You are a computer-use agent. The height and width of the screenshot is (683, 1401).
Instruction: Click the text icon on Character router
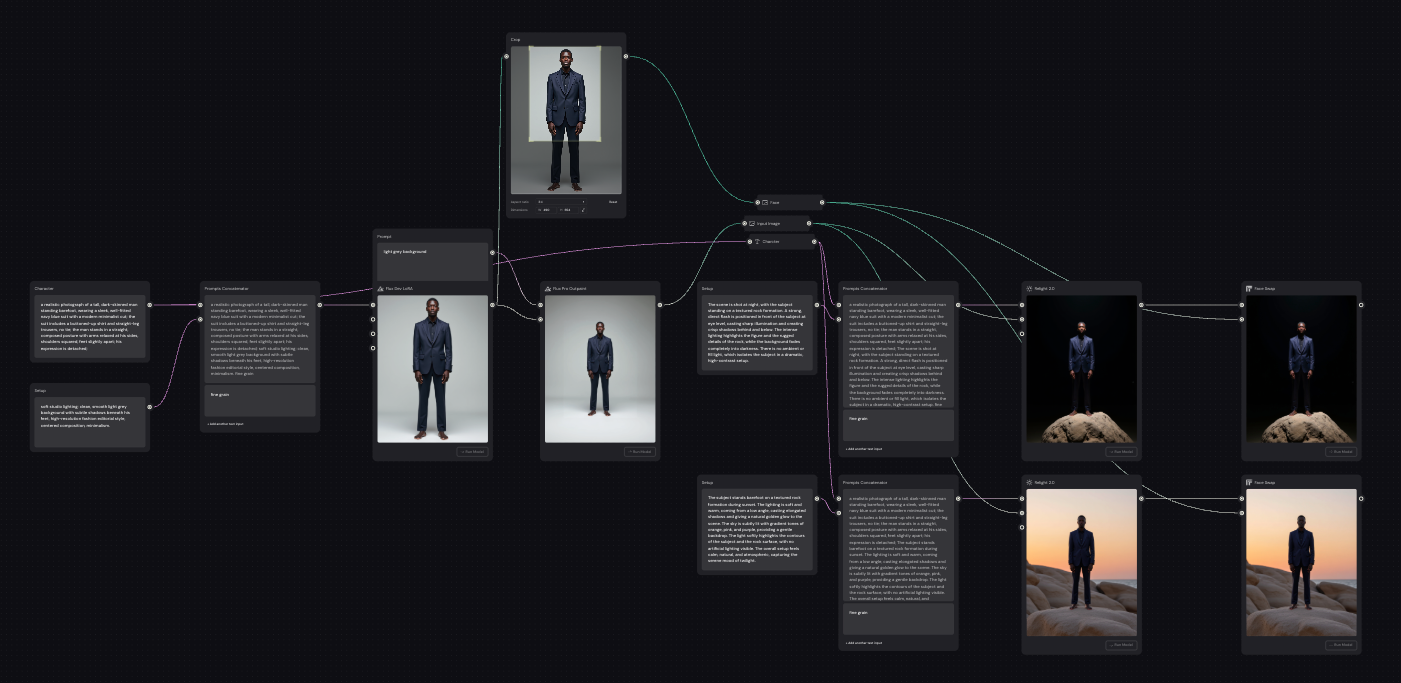[x=758, y=241]
